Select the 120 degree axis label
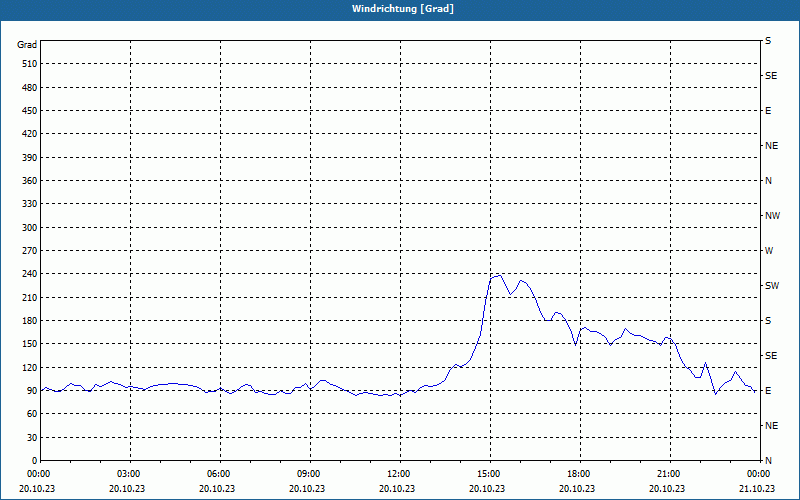The image size is (800, 500). [30, 367]
